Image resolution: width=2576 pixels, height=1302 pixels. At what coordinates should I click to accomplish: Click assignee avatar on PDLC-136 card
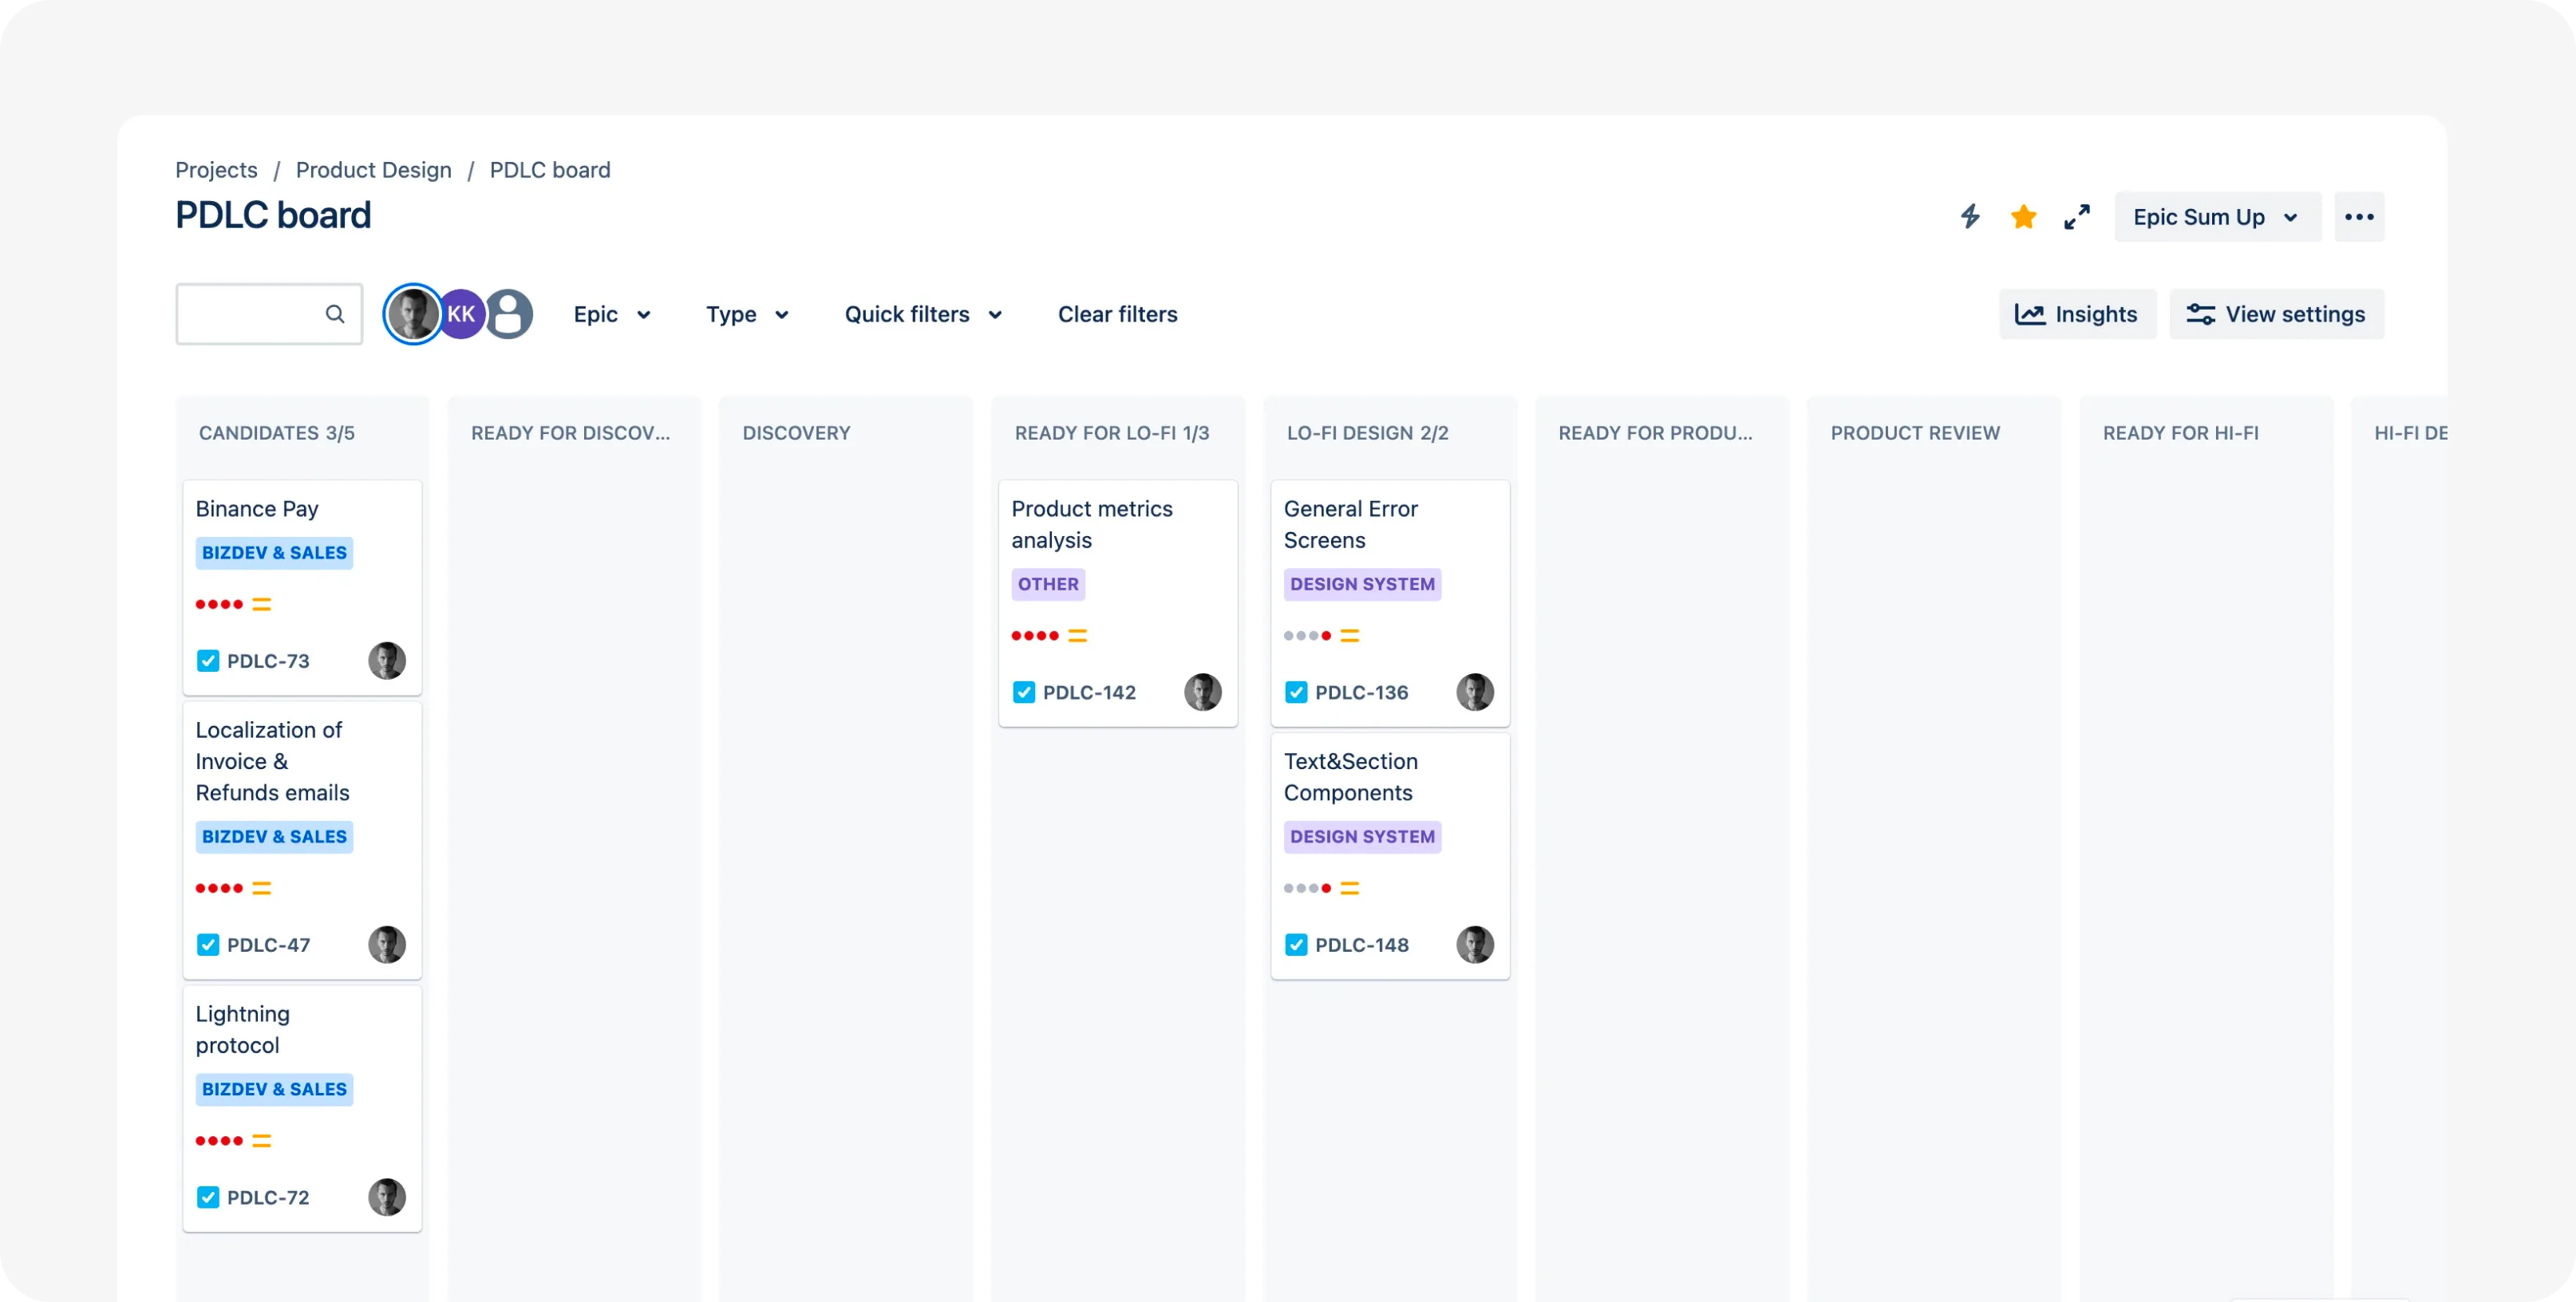[x=1475, y=692]
